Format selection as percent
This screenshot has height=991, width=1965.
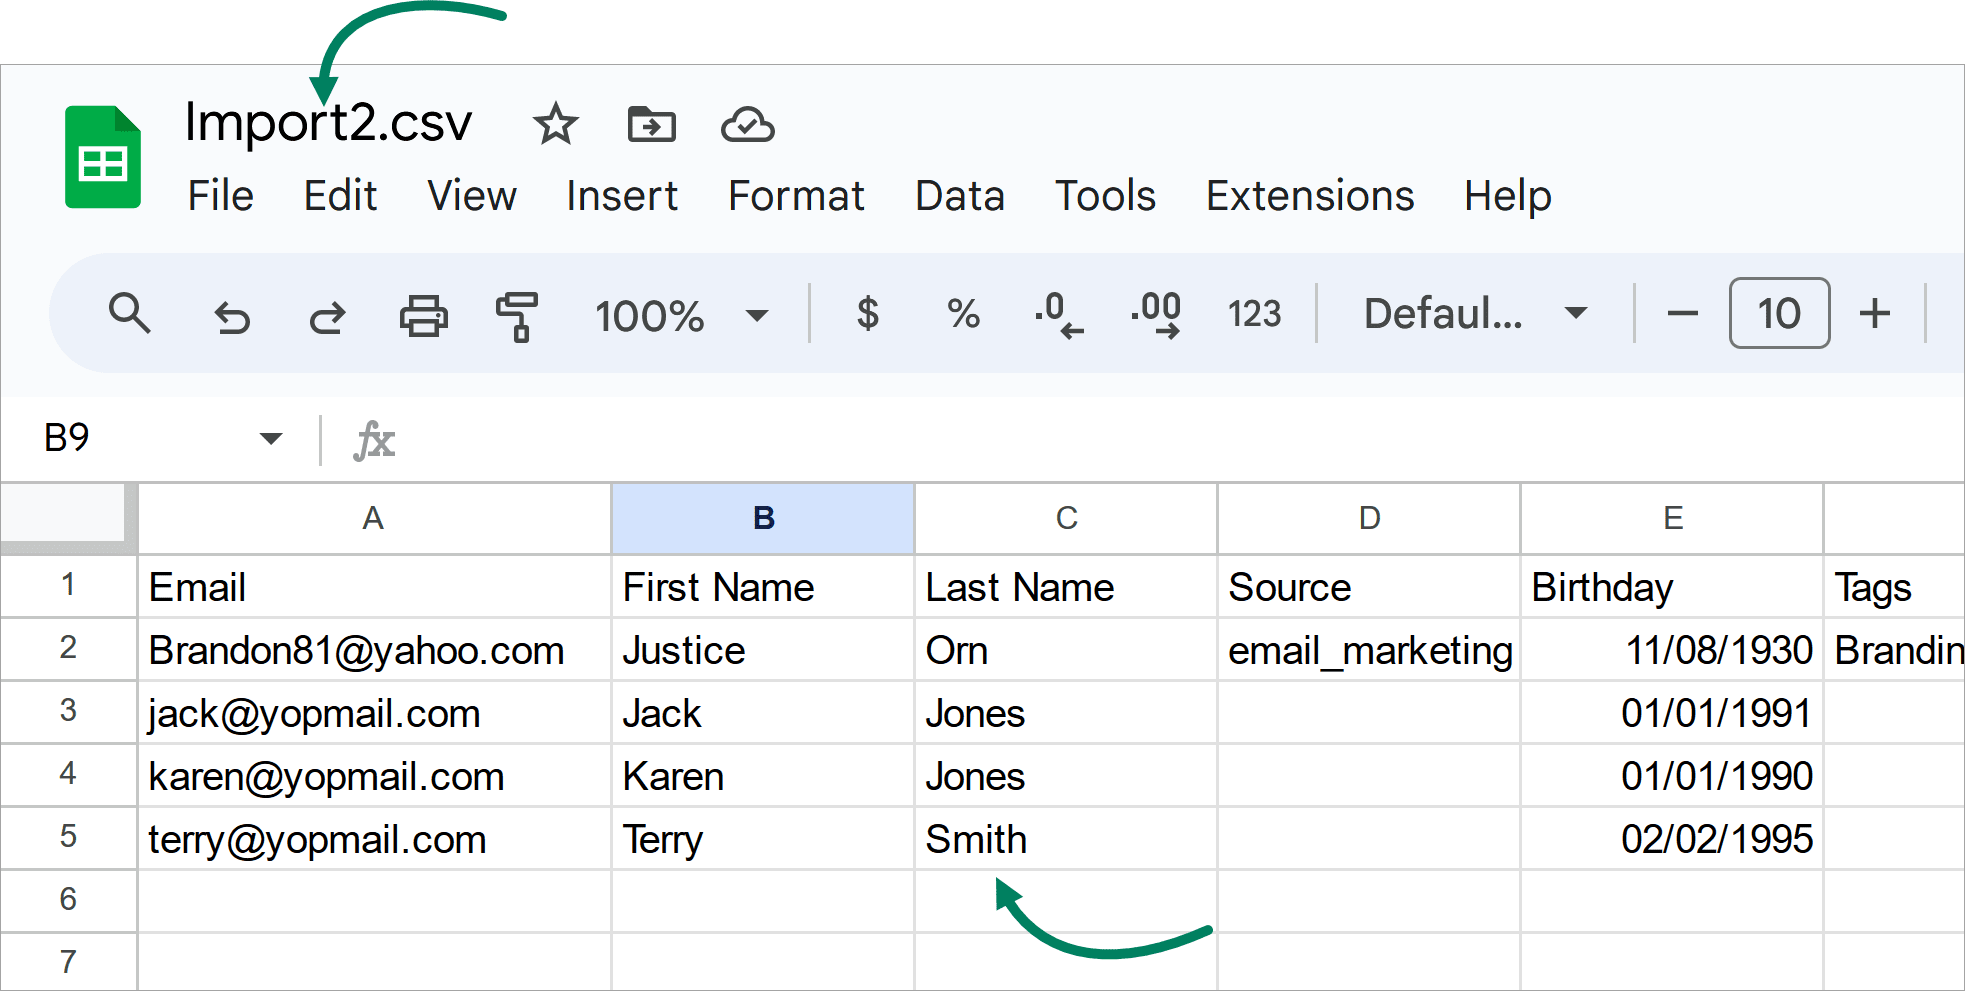(x=962, y=315)
